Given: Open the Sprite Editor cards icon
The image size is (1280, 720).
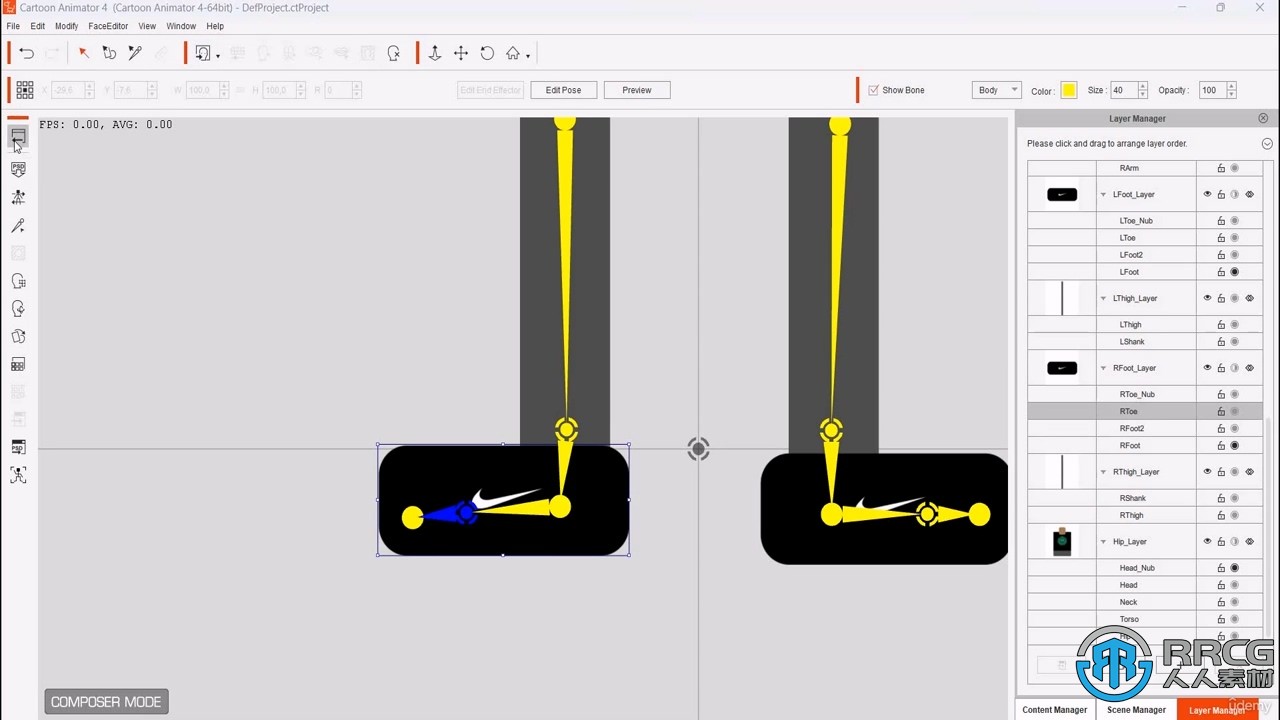Looking at the screenshot, I should pyautogui.click(x=18, y=337).
